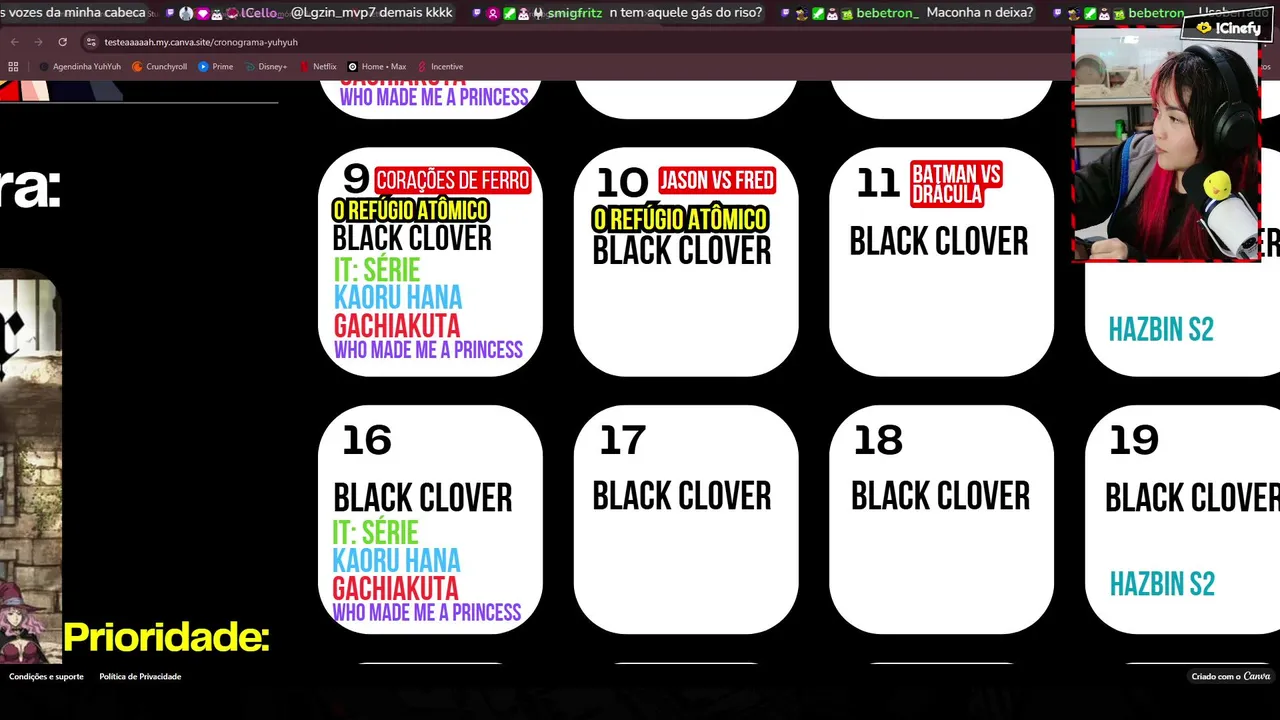Open the Agendinha YuhYuh bookmark
The width and height of the screenshot is (1280, 720).
tap(79, 67)
